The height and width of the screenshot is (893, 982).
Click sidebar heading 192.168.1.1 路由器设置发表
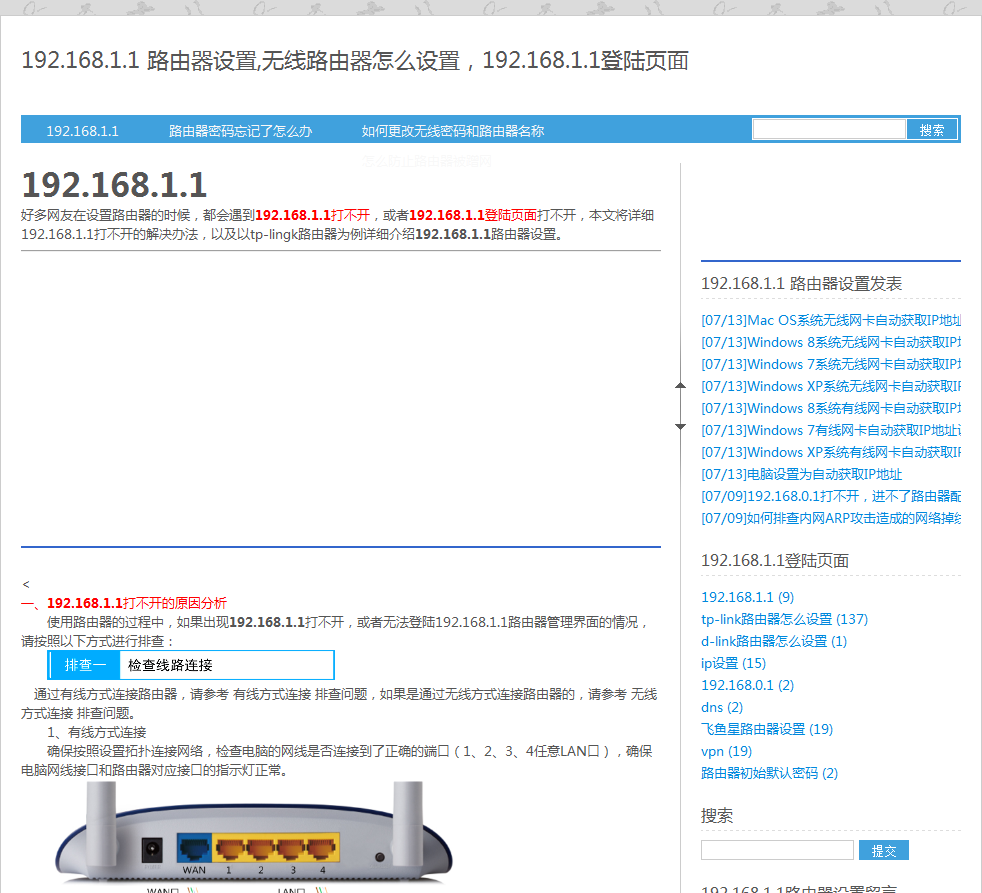801,283
